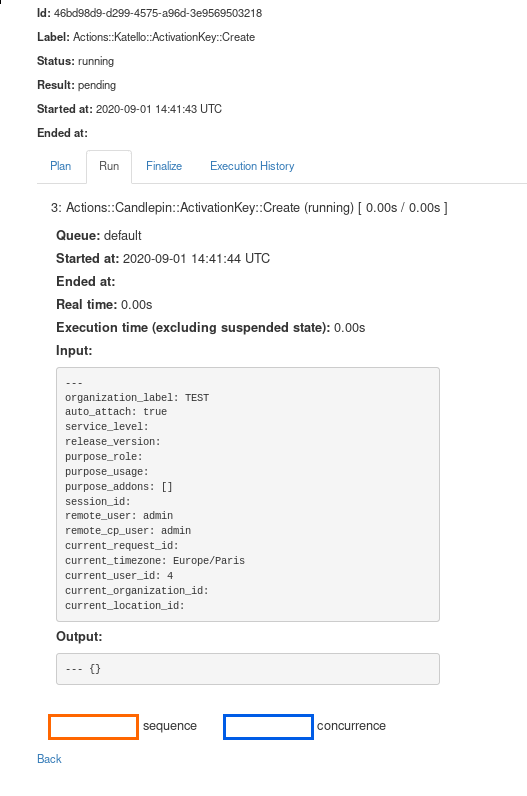527x796 pixels.
Task: Click the Queue default value
Action: 122,236
